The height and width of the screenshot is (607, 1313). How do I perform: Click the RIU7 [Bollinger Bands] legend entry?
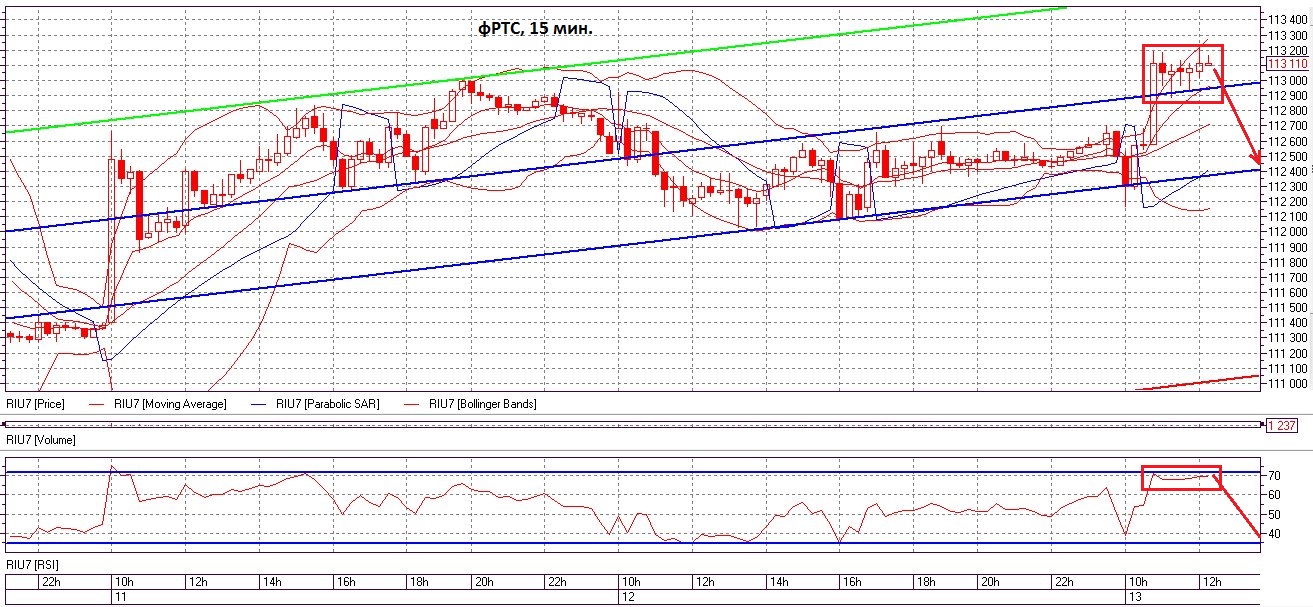point(483,404)
